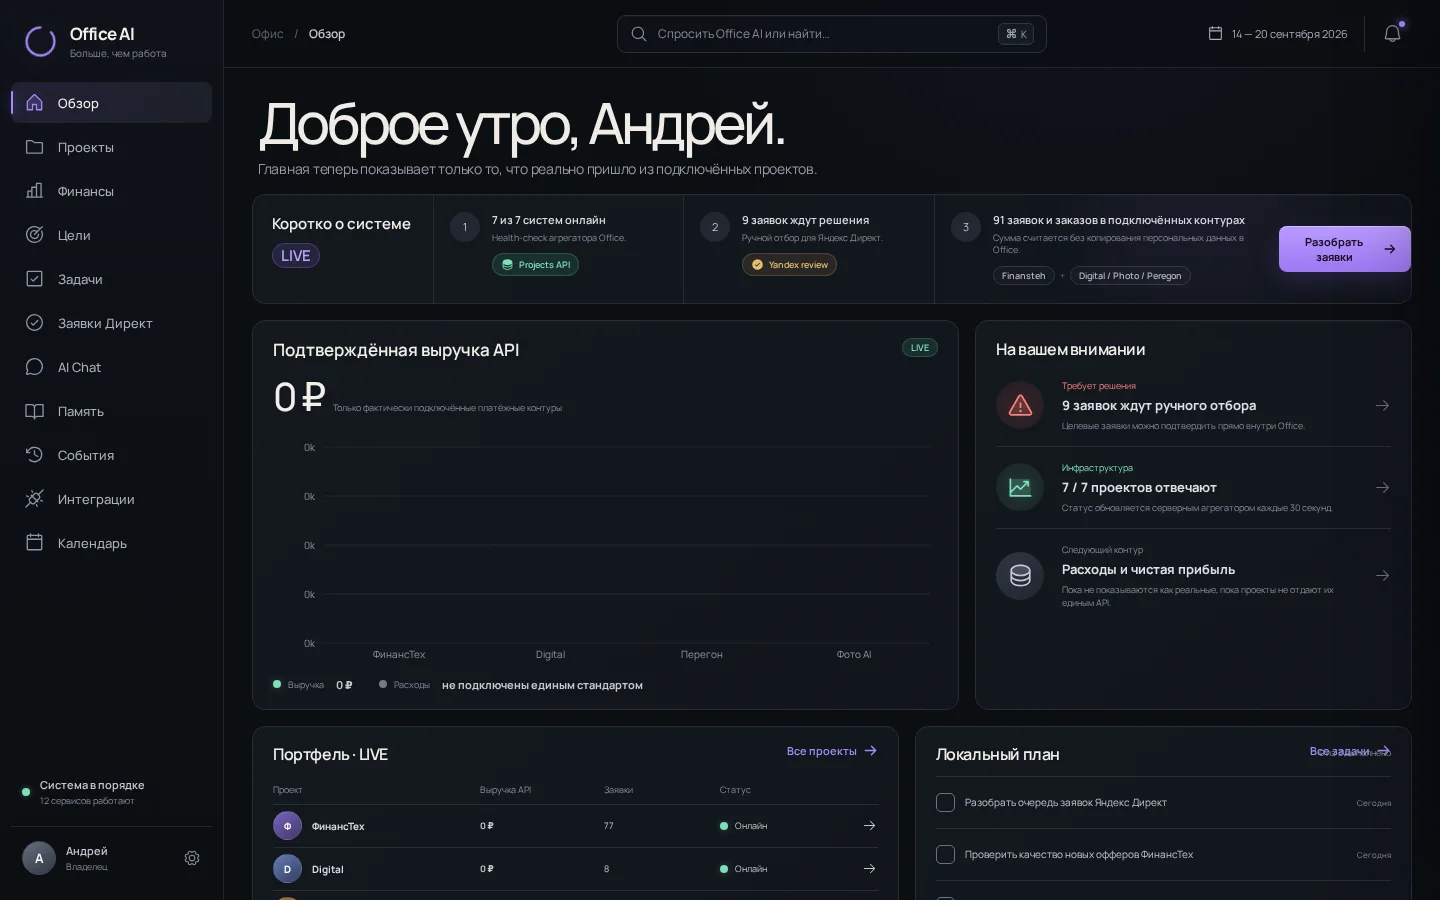1440x900 pixels.
Task: Open Задачи in the sidebar
Action: point(111,279)
